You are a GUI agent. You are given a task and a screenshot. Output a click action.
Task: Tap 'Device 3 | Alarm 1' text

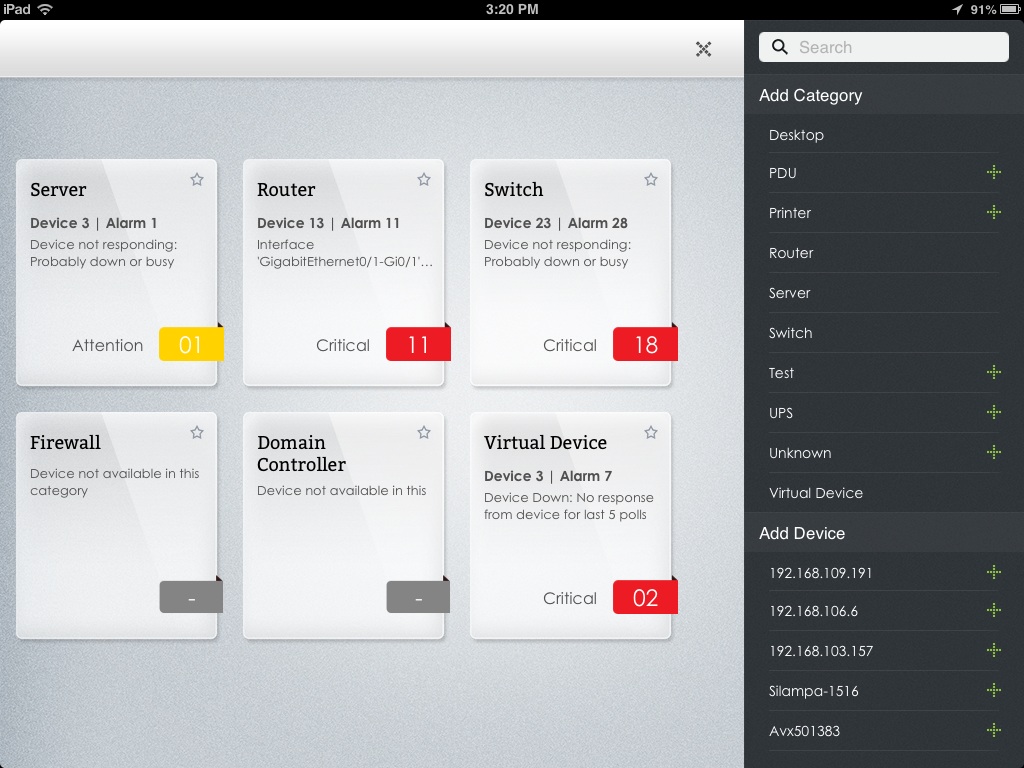pos(93,223)
